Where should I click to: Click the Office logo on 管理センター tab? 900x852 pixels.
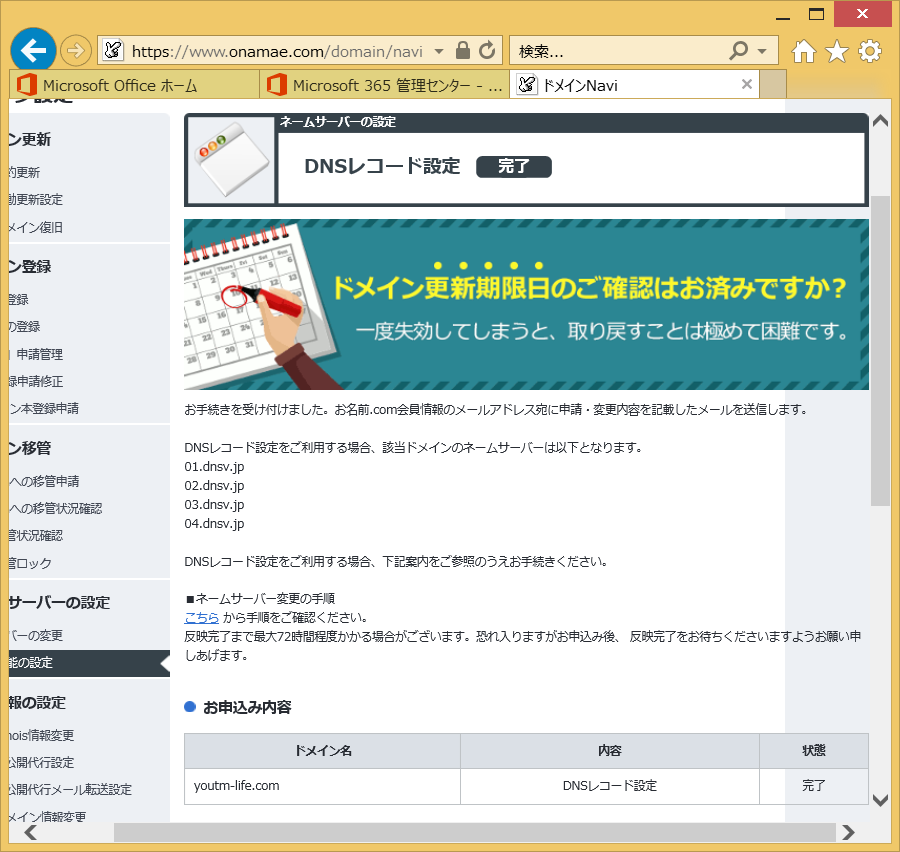click(x=276, y=85)
